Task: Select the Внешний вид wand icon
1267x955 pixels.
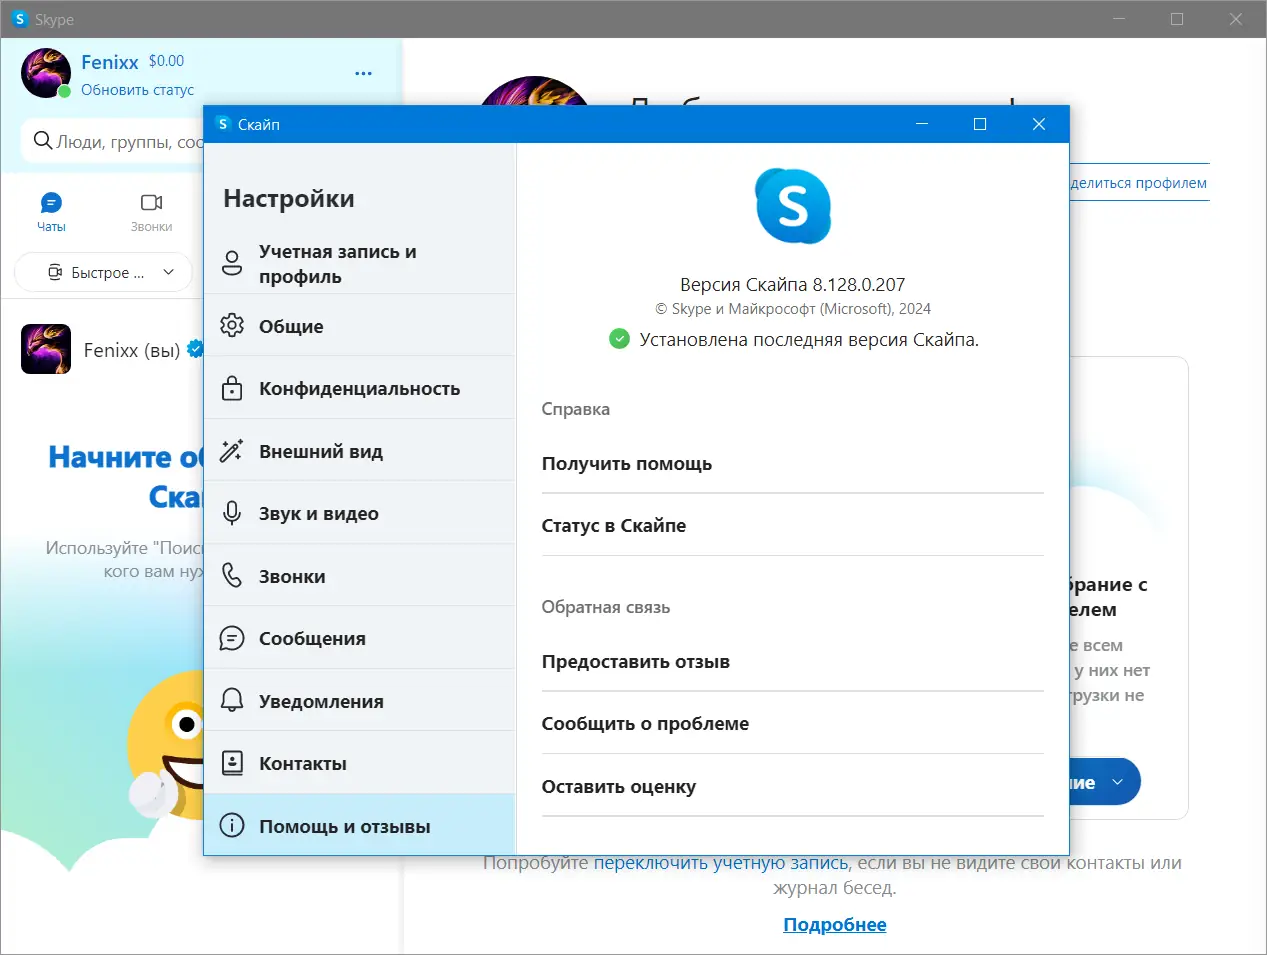Action: (x=231, y=450)
